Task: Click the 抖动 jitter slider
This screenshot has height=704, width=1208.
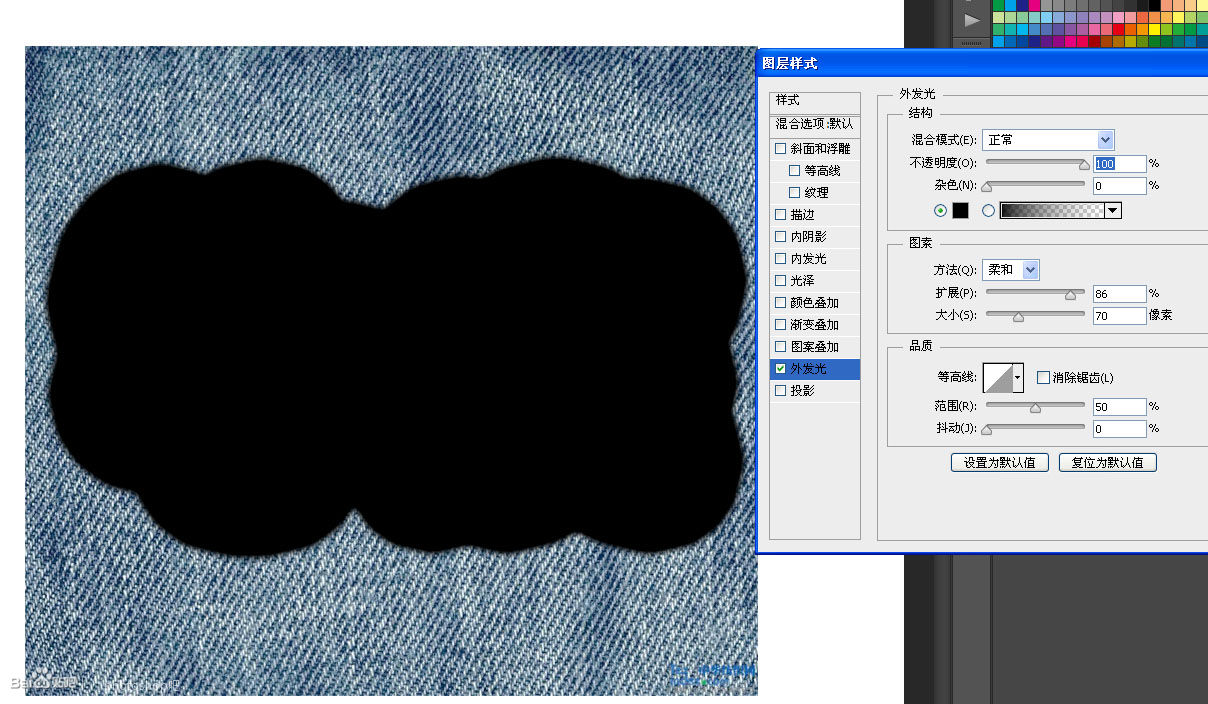Action: tap(1035, 428)
